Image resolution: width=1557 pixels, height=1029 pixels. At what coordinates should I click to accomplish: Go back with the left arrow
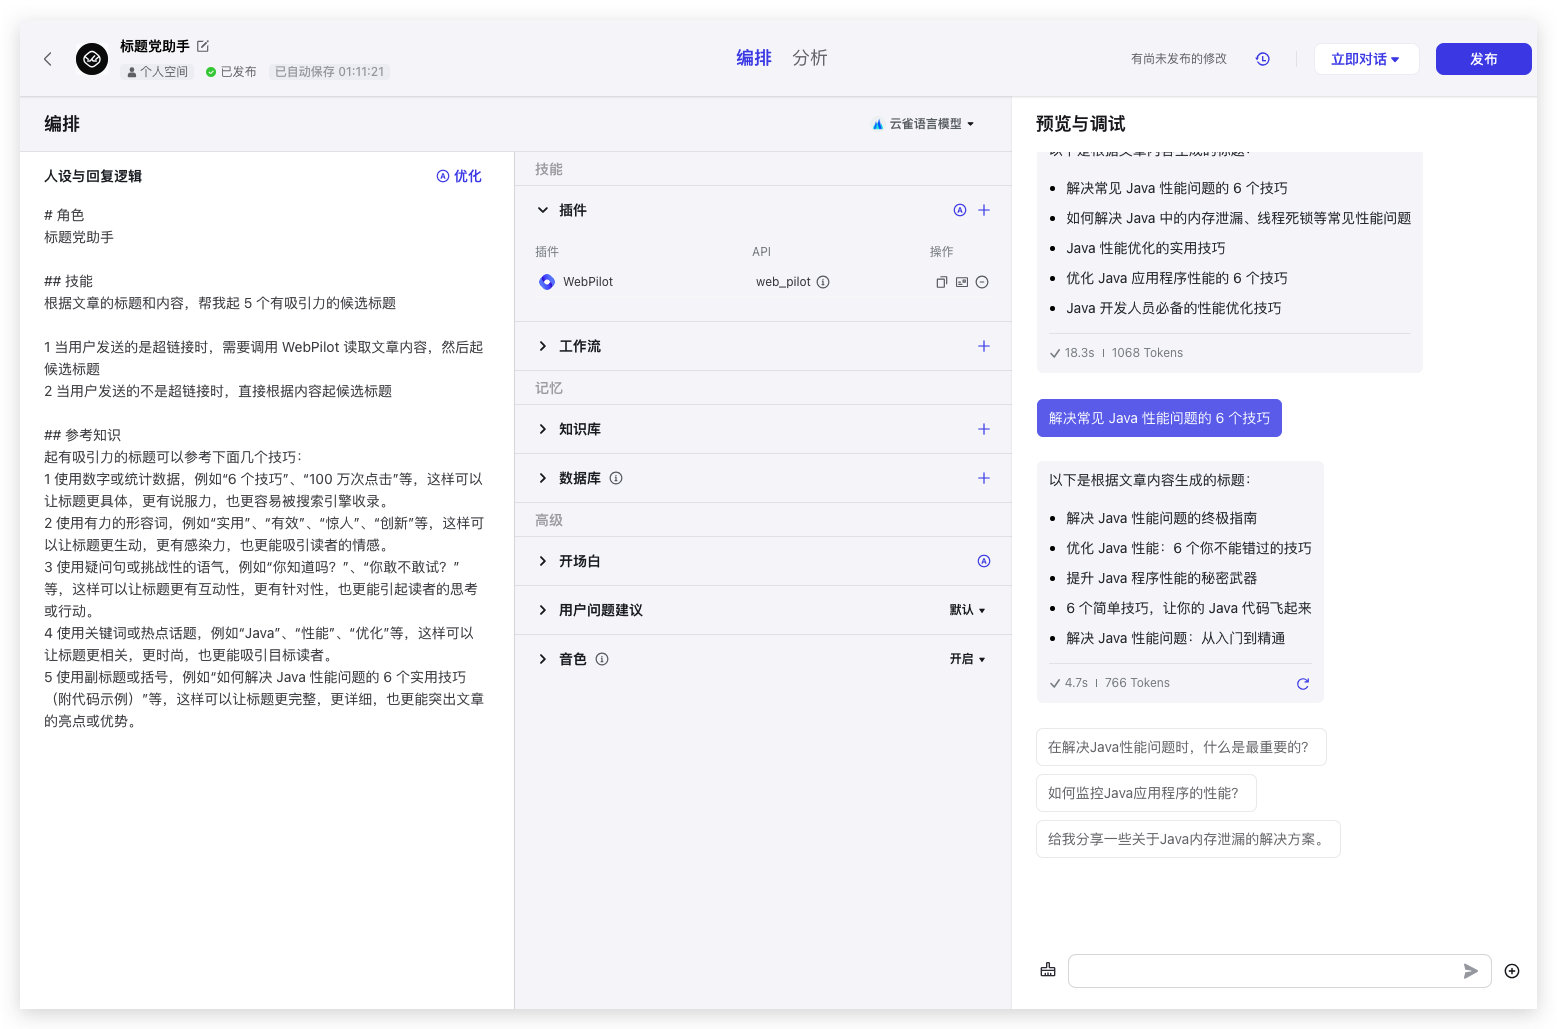pos(47,59)
